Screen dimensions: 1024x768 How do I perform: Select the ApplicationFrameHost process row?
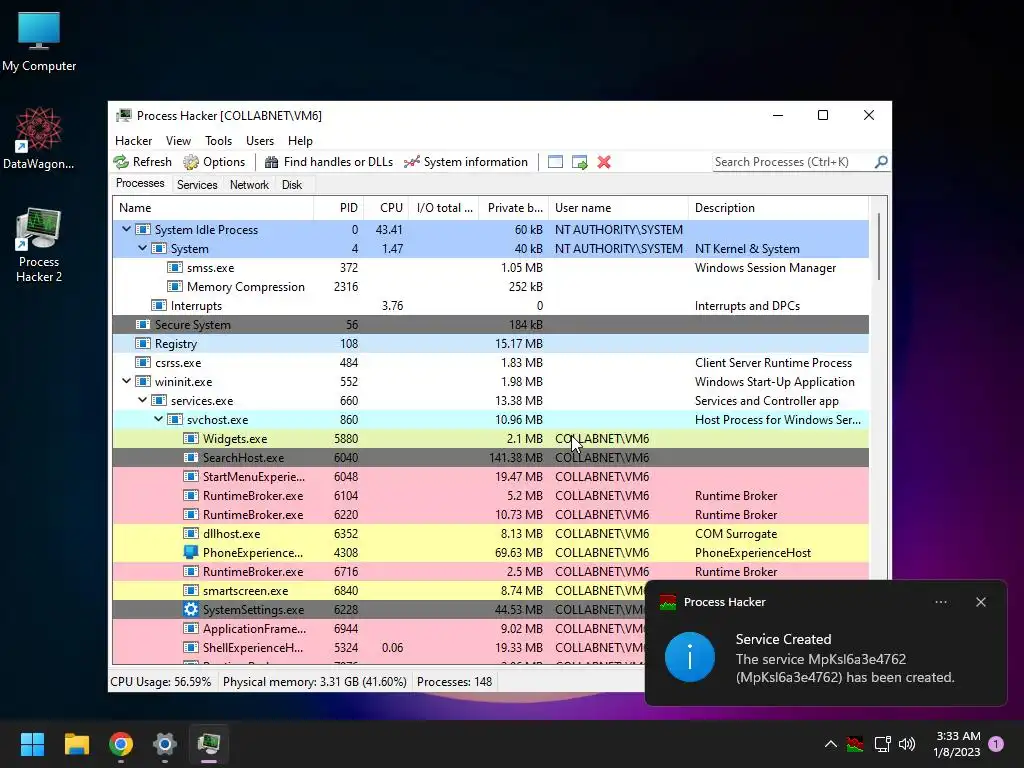click(x=379, y=629)
